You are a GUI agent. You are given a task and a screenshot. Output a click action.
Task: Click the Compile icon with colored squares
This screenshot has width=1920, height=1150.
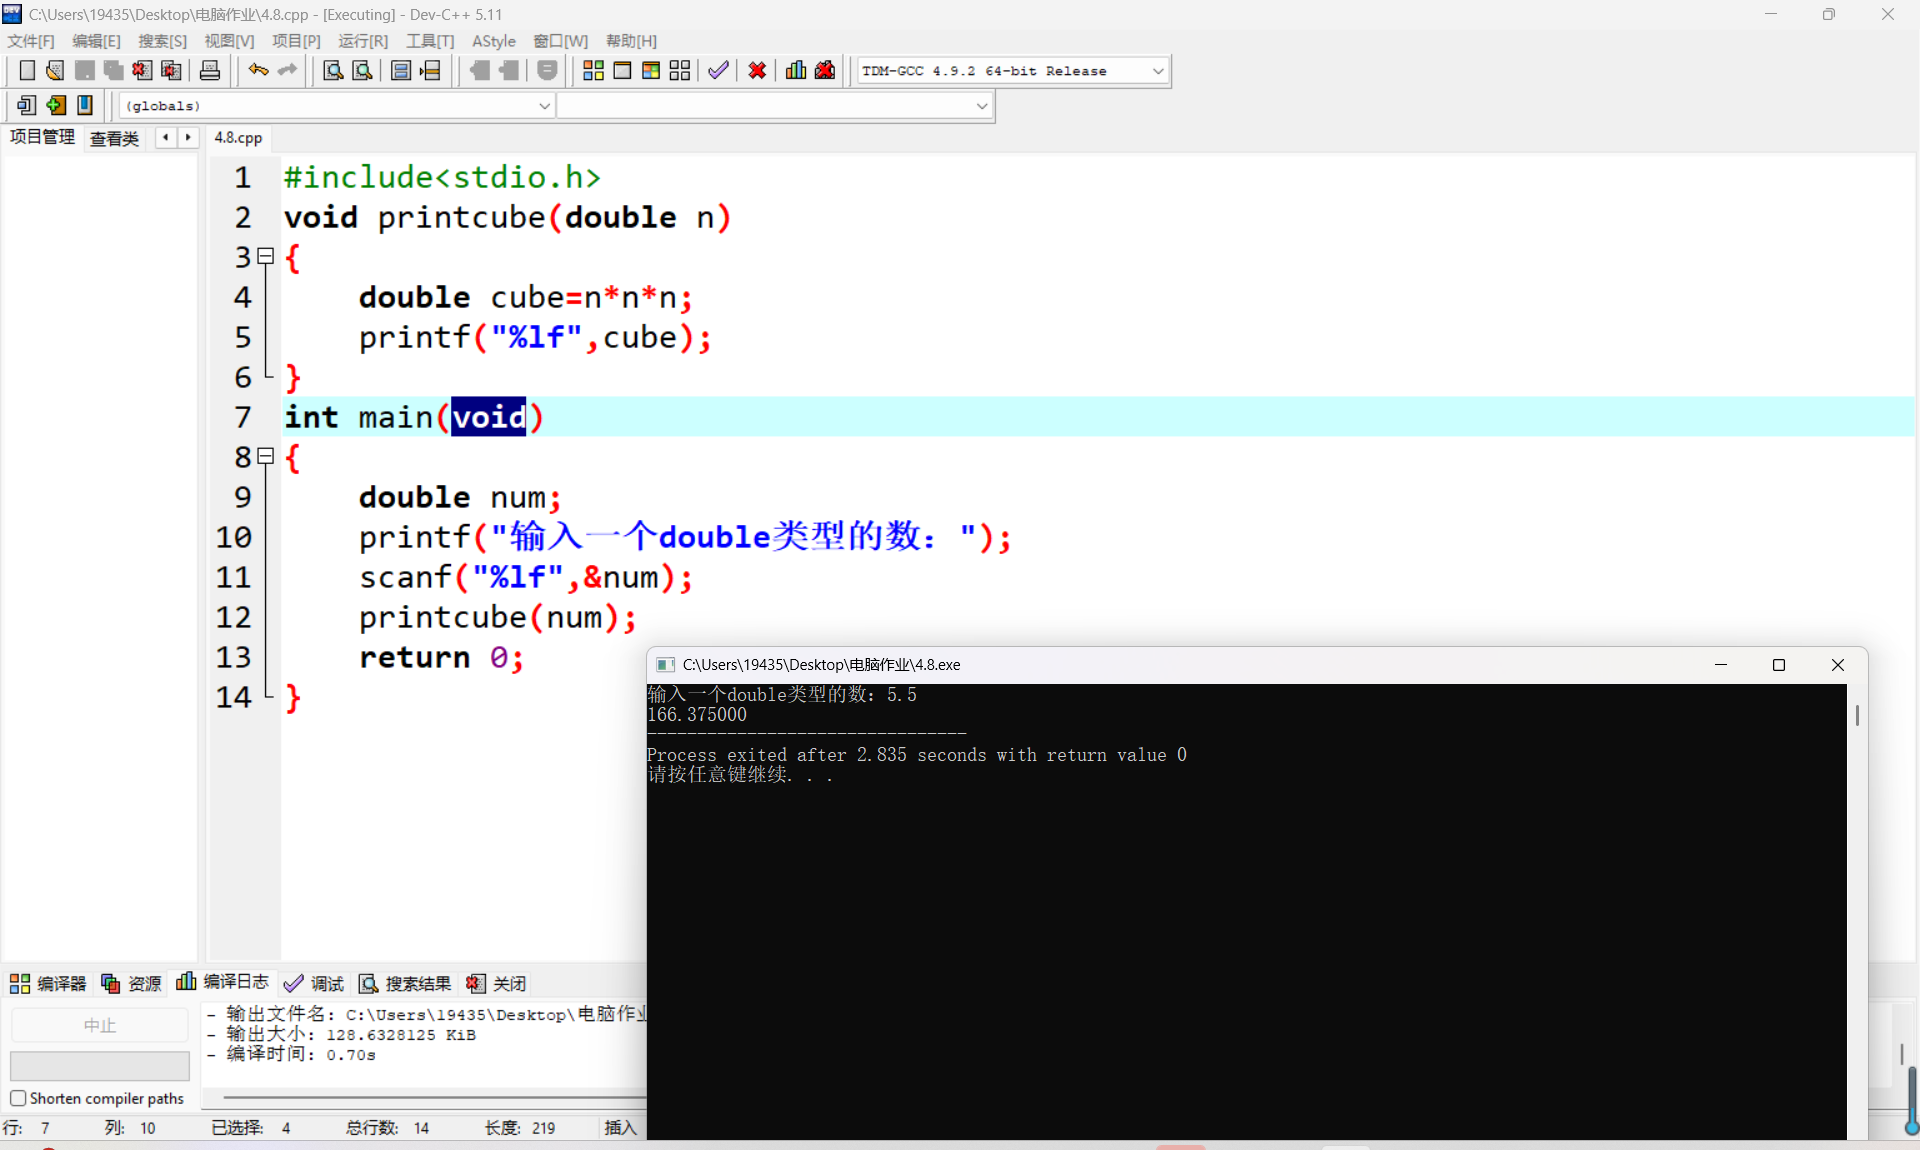click(x=593, y=70)
